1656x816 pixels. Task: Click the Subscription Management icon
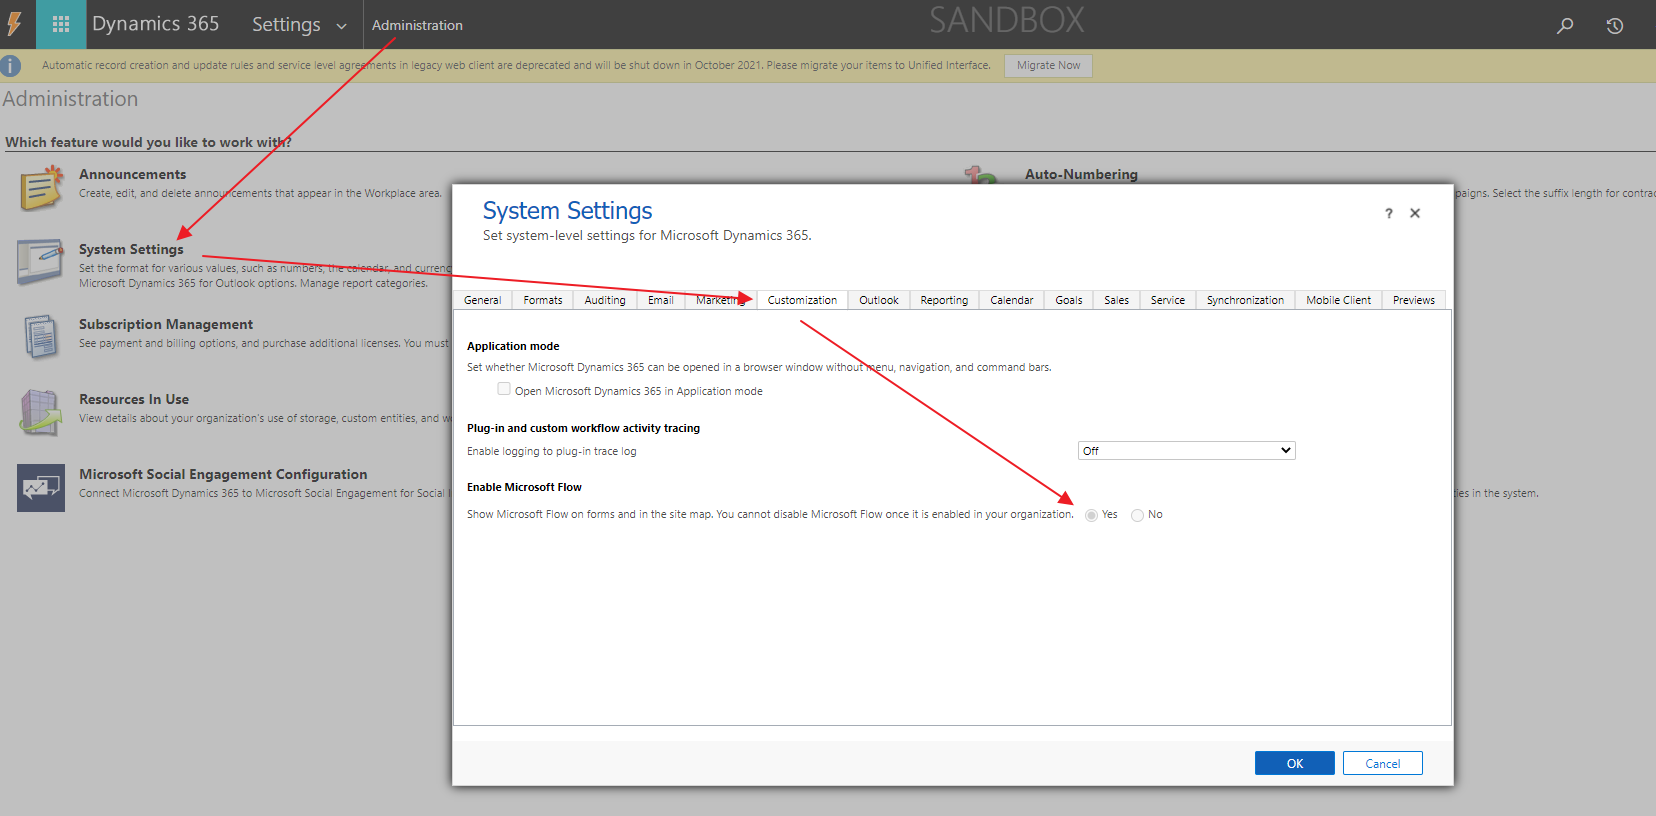tap(41, 337)
